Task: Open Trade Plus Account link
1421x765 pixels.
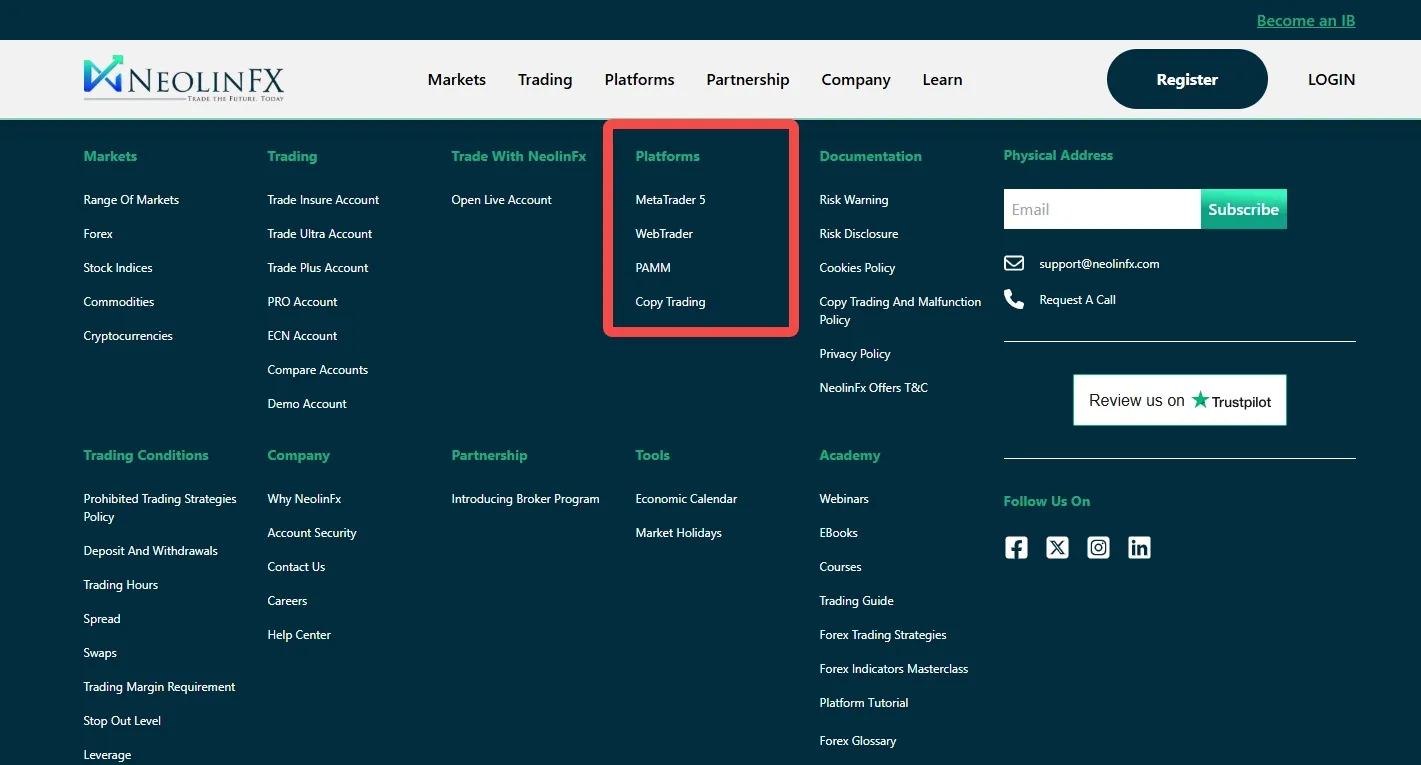Action: pos(318,268)
